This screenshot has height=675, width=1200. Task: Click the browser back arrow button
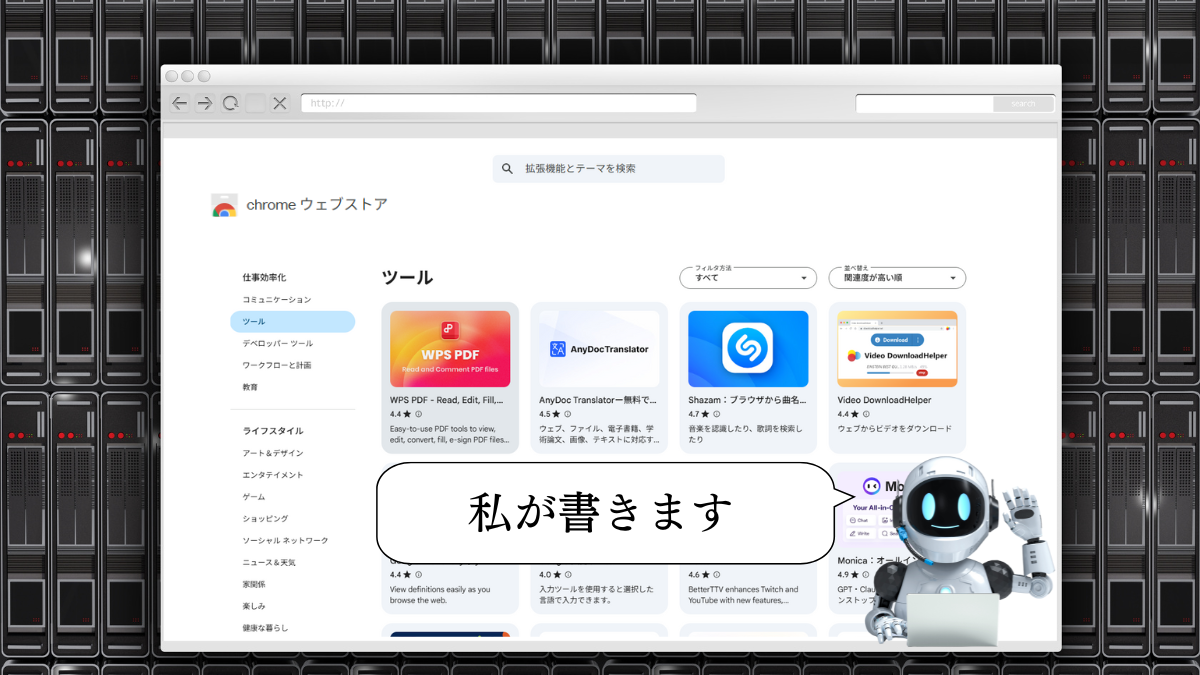[180, 103]
